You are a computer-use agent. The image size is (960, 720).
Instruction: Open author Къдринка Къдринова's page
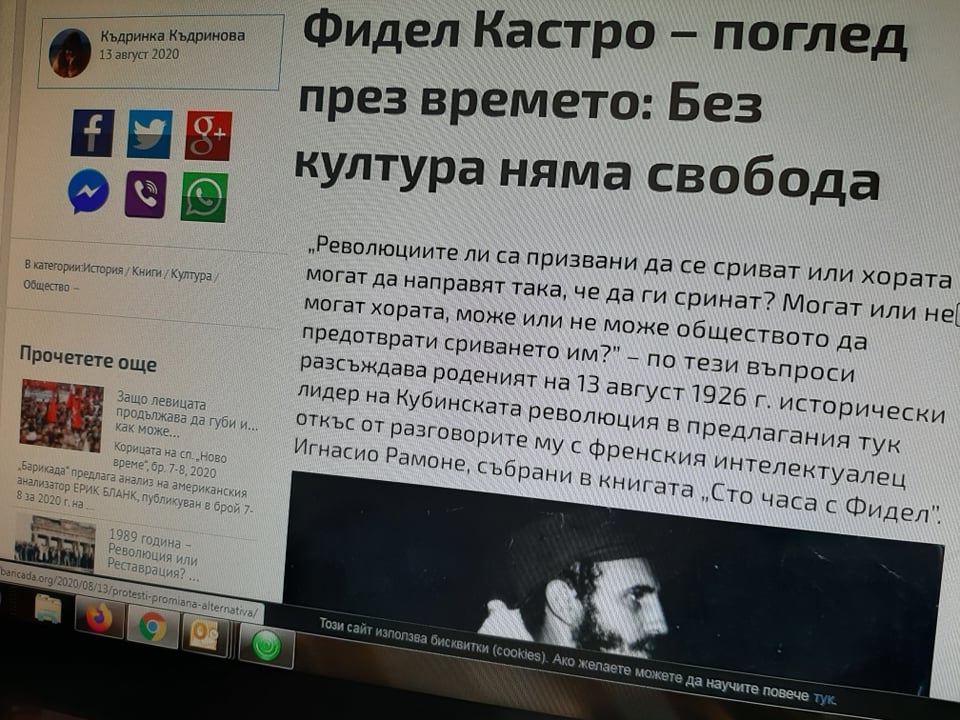172,36
